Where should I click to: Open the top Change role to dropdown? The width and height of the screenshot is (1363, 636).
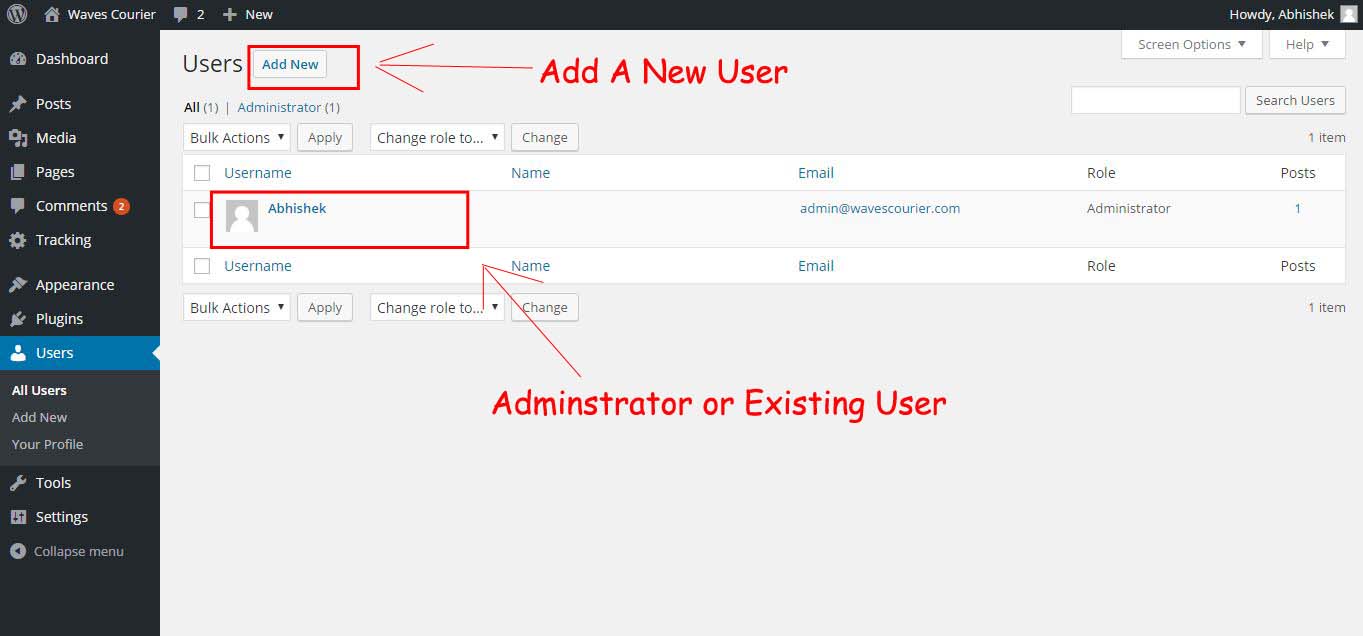pyautogui.click(x=437, y=137)
